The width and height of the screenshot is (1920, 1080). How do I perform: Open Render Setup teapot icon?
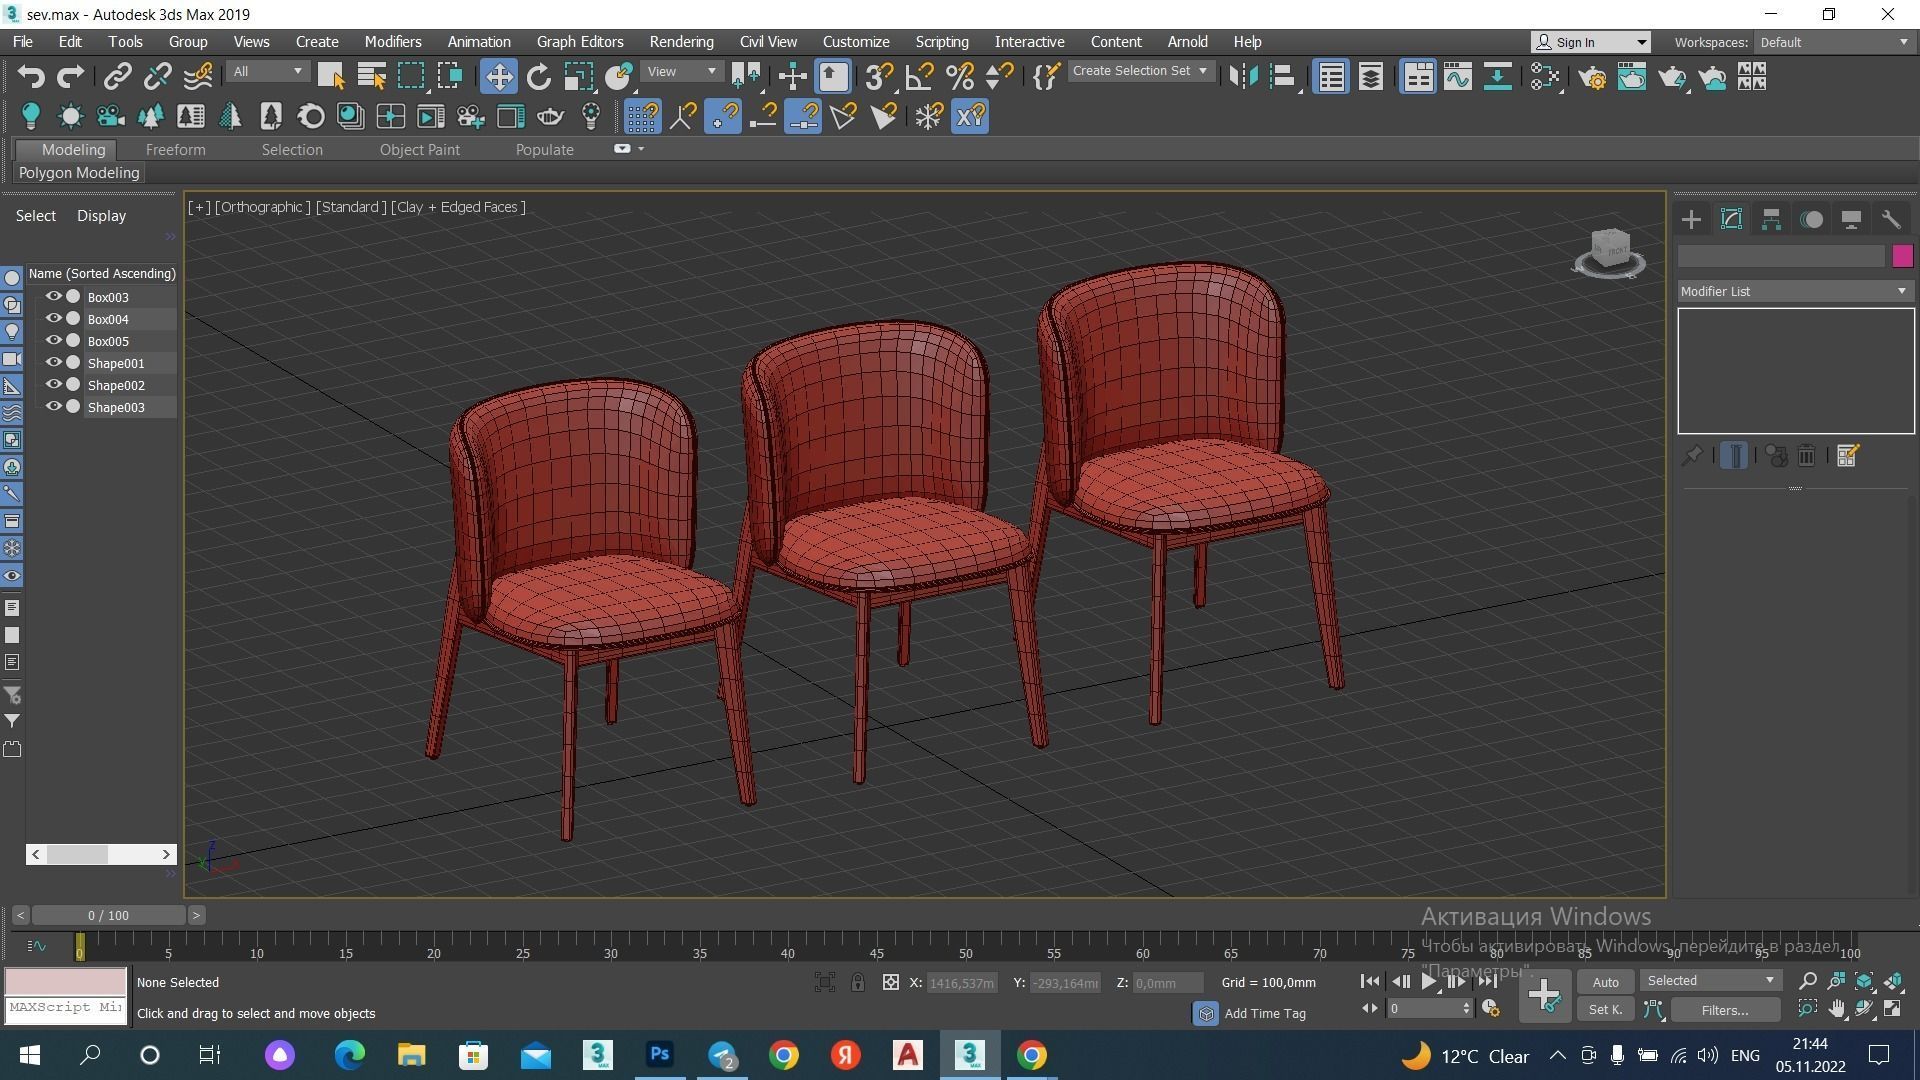click(x=1592, y=77)
